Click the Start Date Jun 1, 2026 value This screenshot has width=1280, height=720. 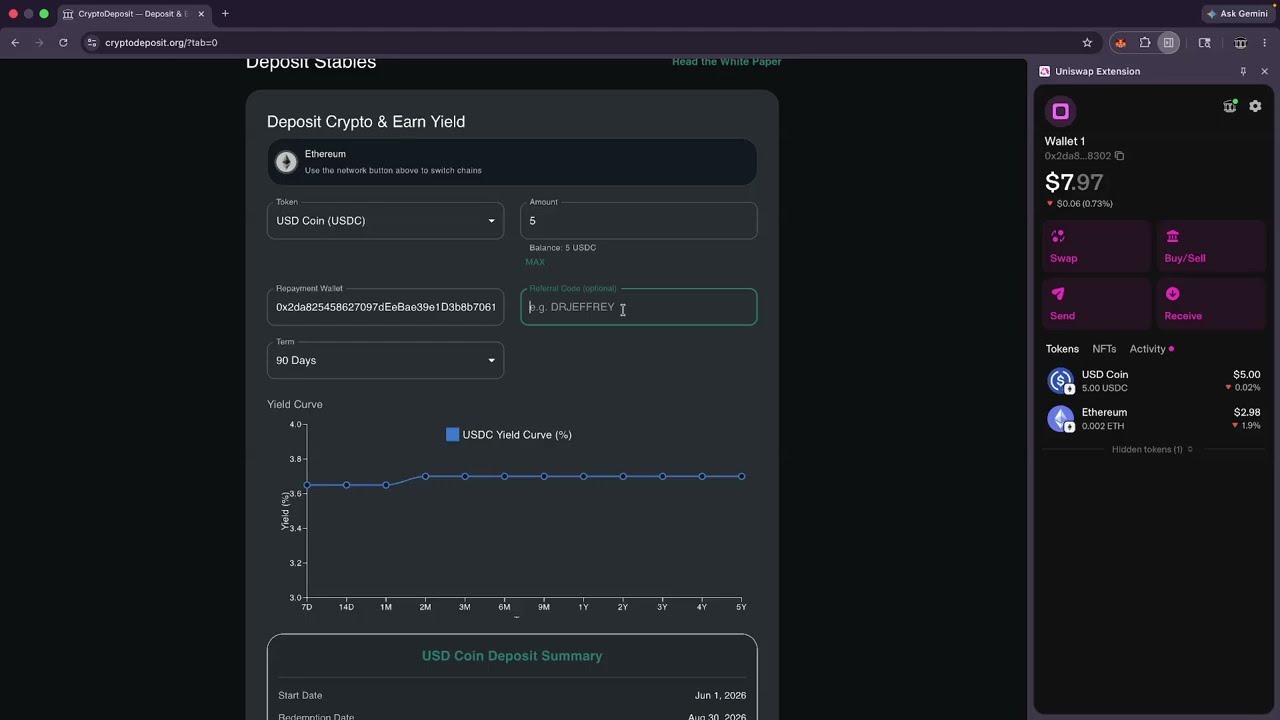[720, 696]
